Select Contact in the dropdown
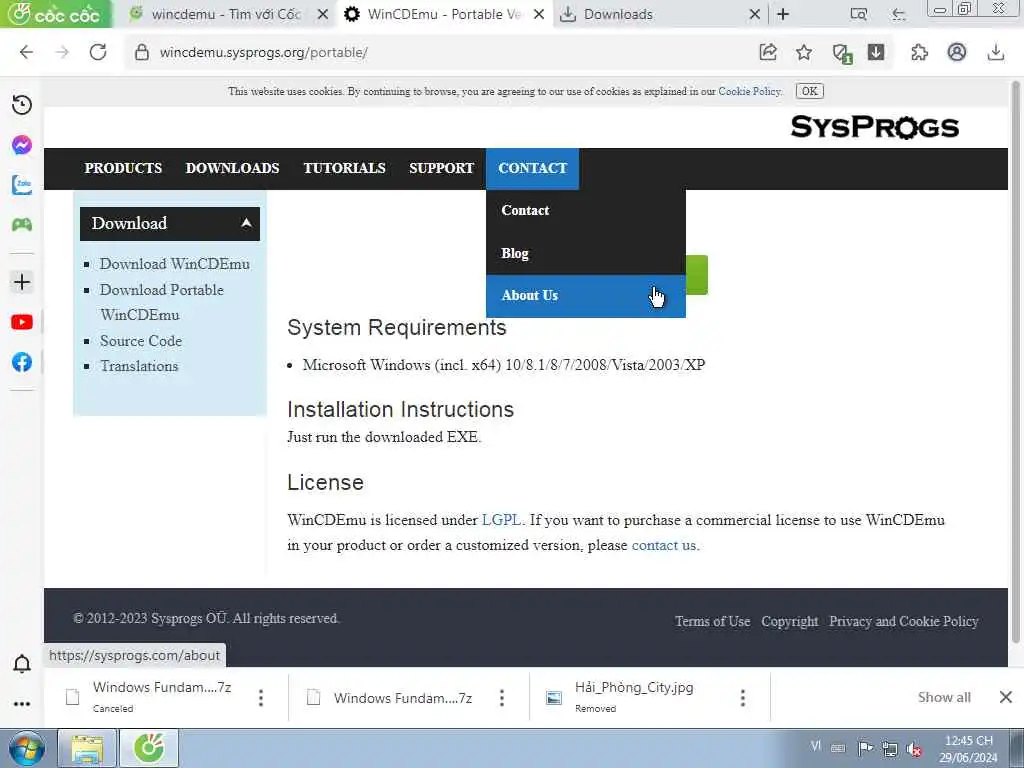The height and width of the screenshot is (768, 1024). click(x=586, y=210)
